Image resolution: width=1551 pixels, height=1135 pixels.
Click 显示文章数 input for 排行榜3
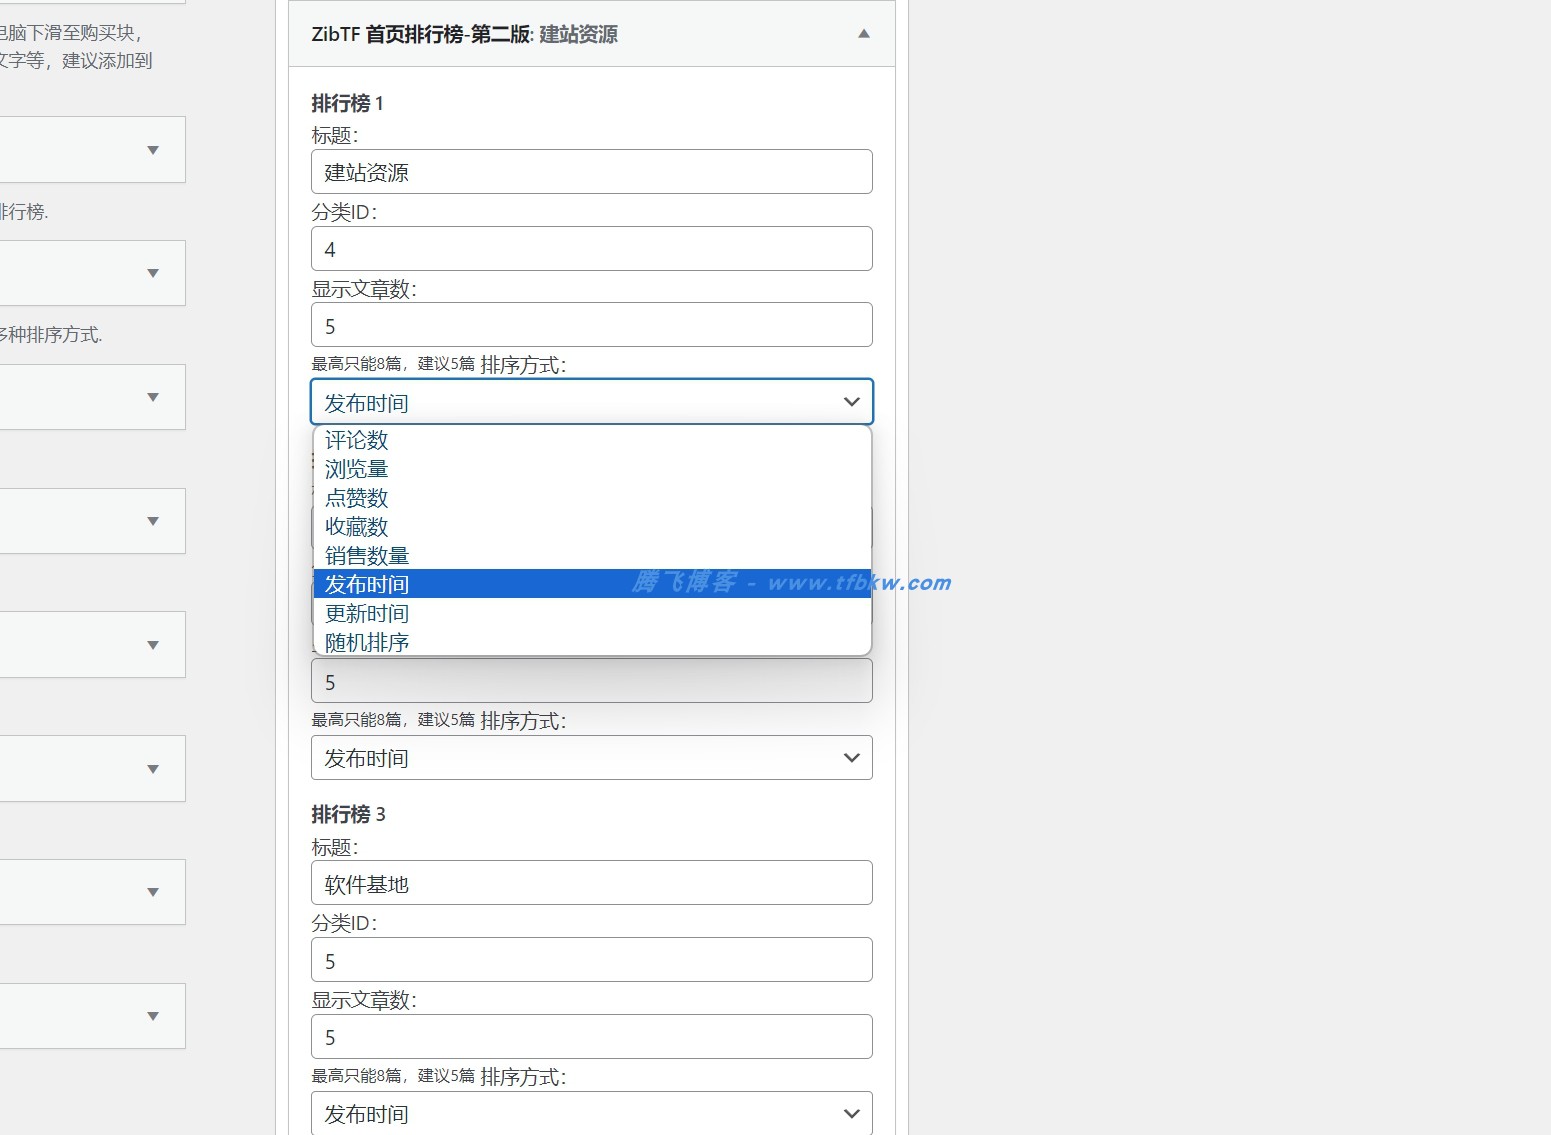591,1036
